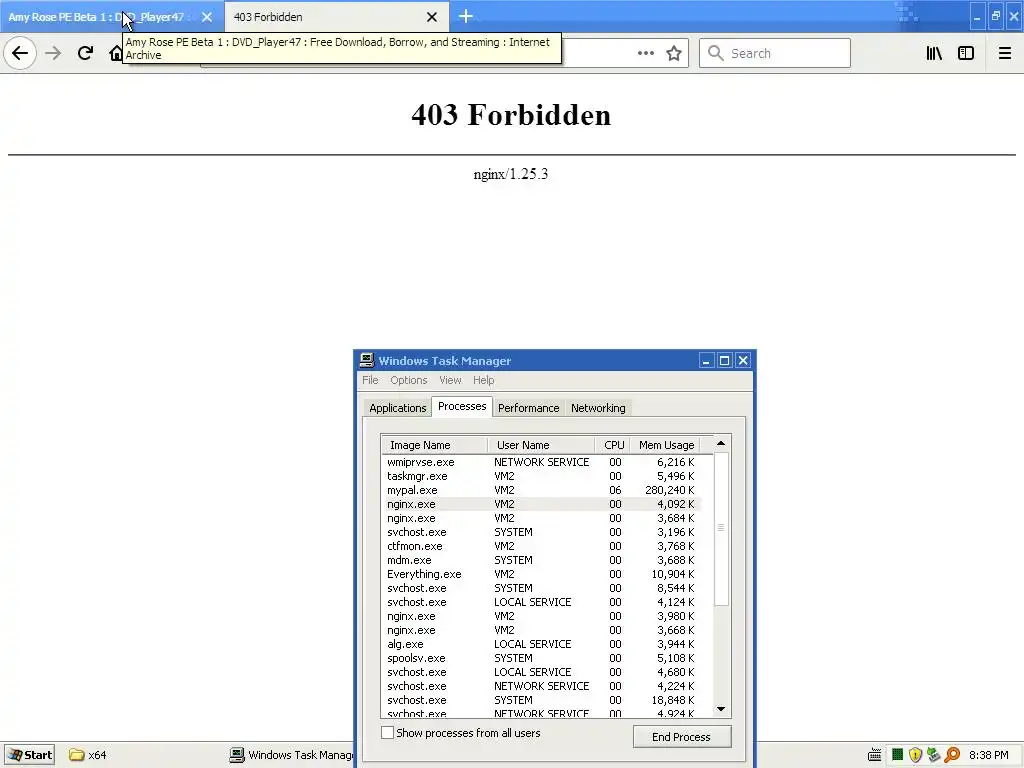The height and width of the screenshot is (768, 1024).
Task: Select the mdm.exe process row
Action: [x=541, y=560]
